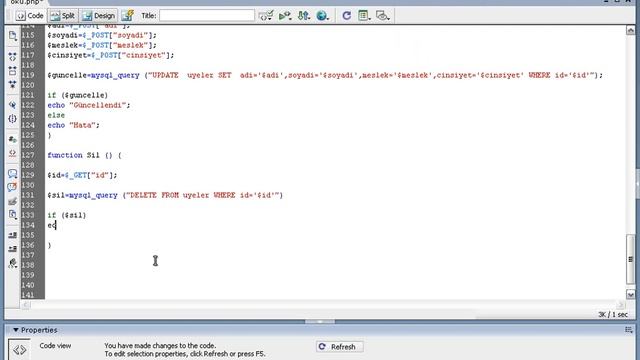Click the DELETE FROM uyeler query line
The width and height of the screenshot is (640, 360).
click(x=165, y=195)
